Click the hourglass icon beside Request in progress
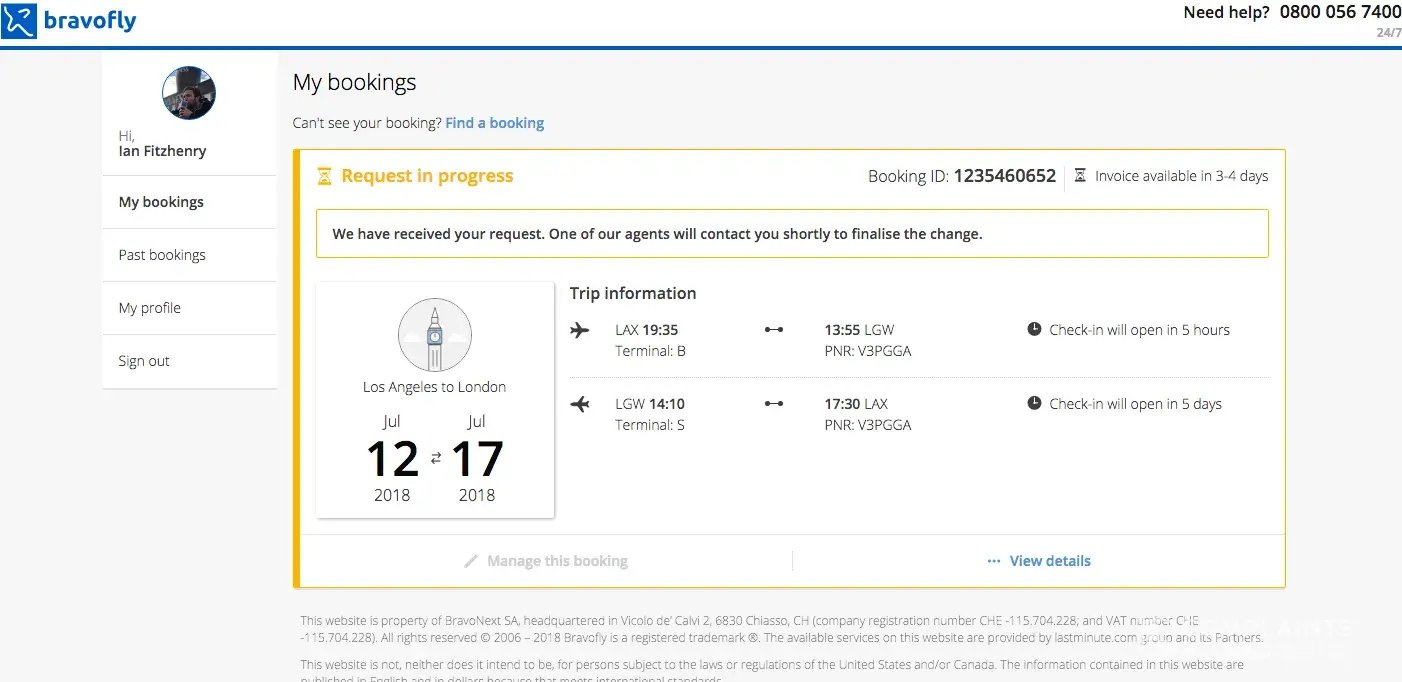Viewport: 1402px width, 682px height. coord(324,176)
